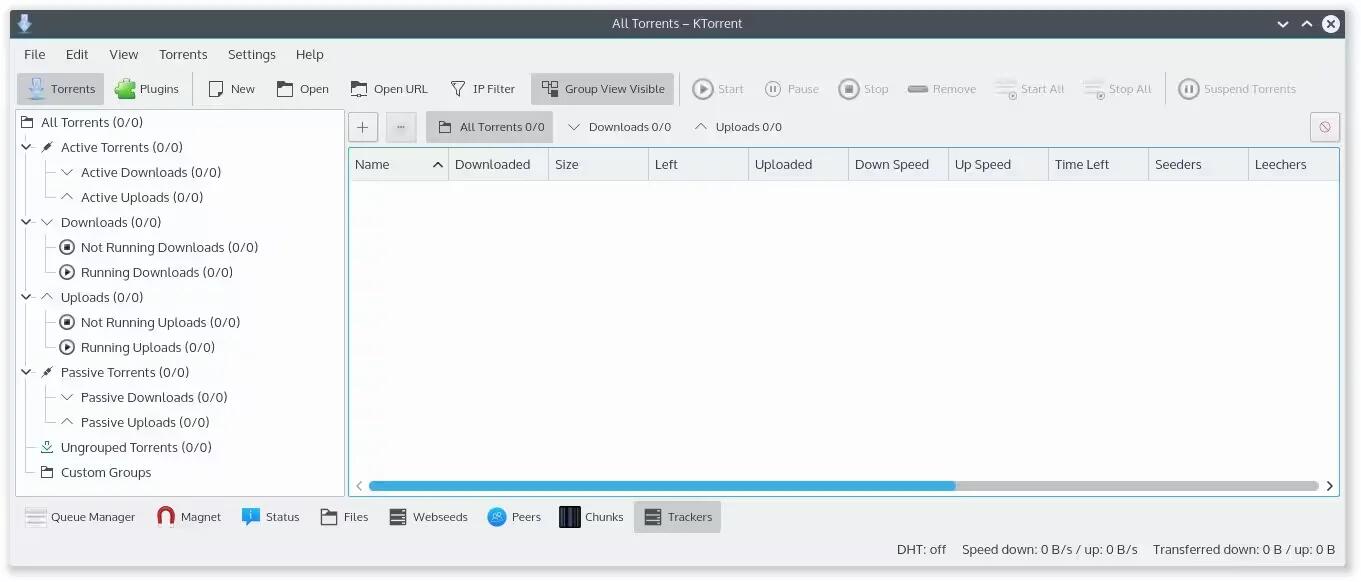1361x582 pixels.
Task: Show the Webseeds panel
Action: pos(428,517)
